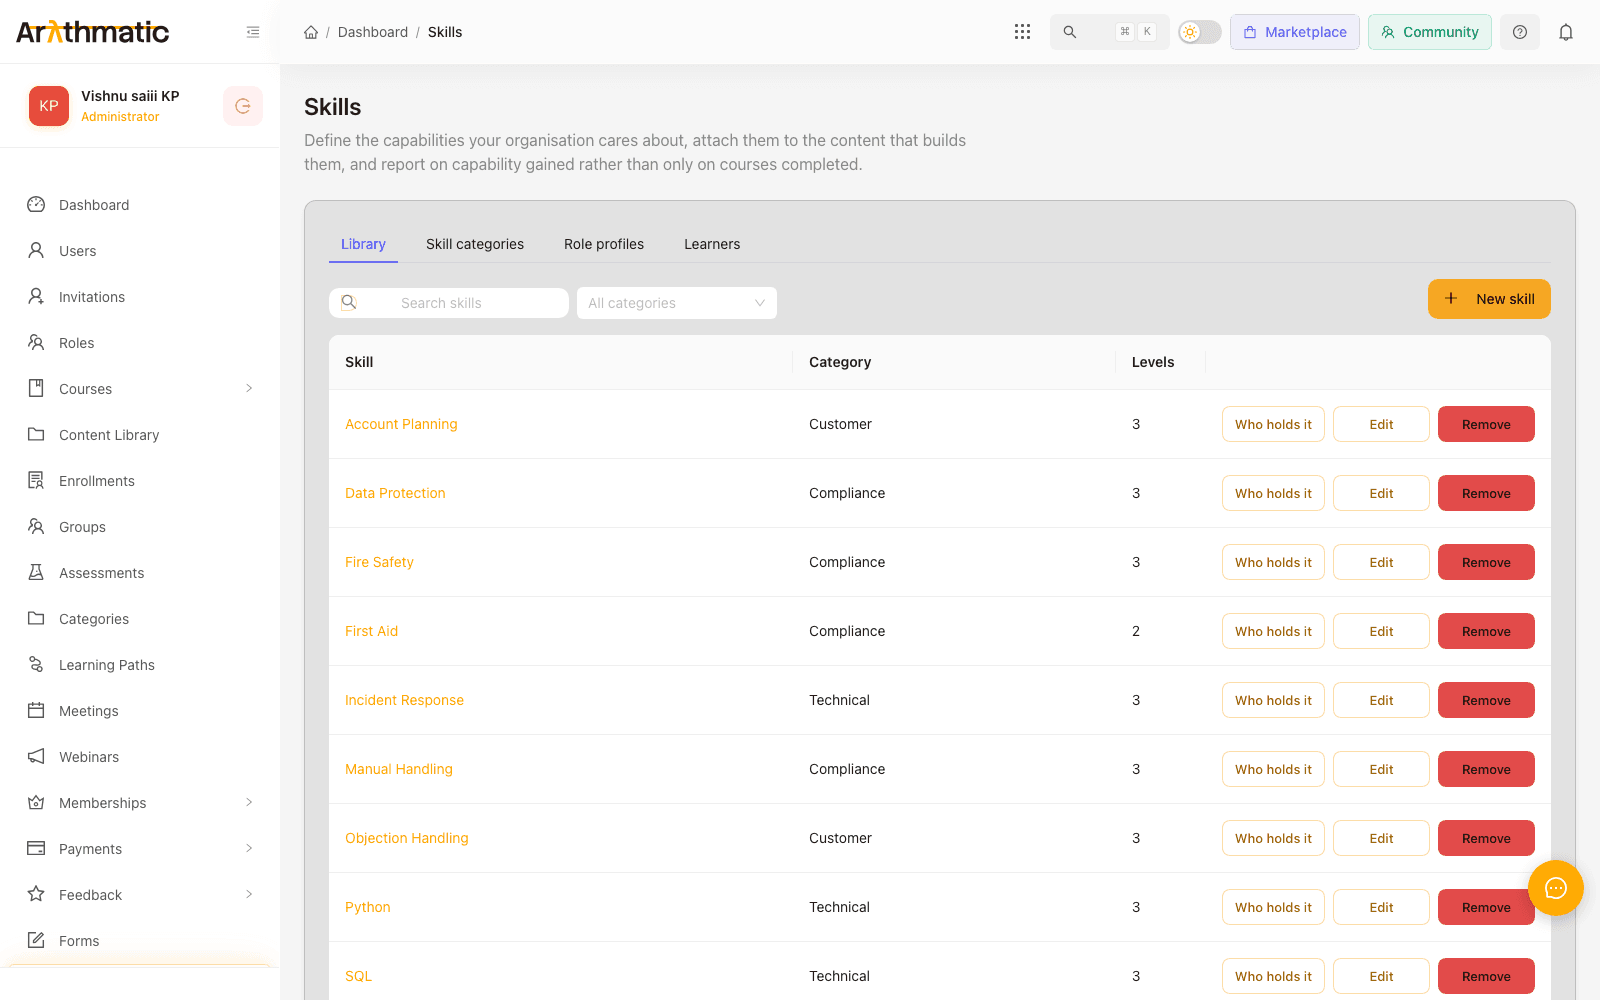The height and width of the screenshot is (1000, 1600).
Task: Open the Marketplace button
Action: tap(1295, 32)
